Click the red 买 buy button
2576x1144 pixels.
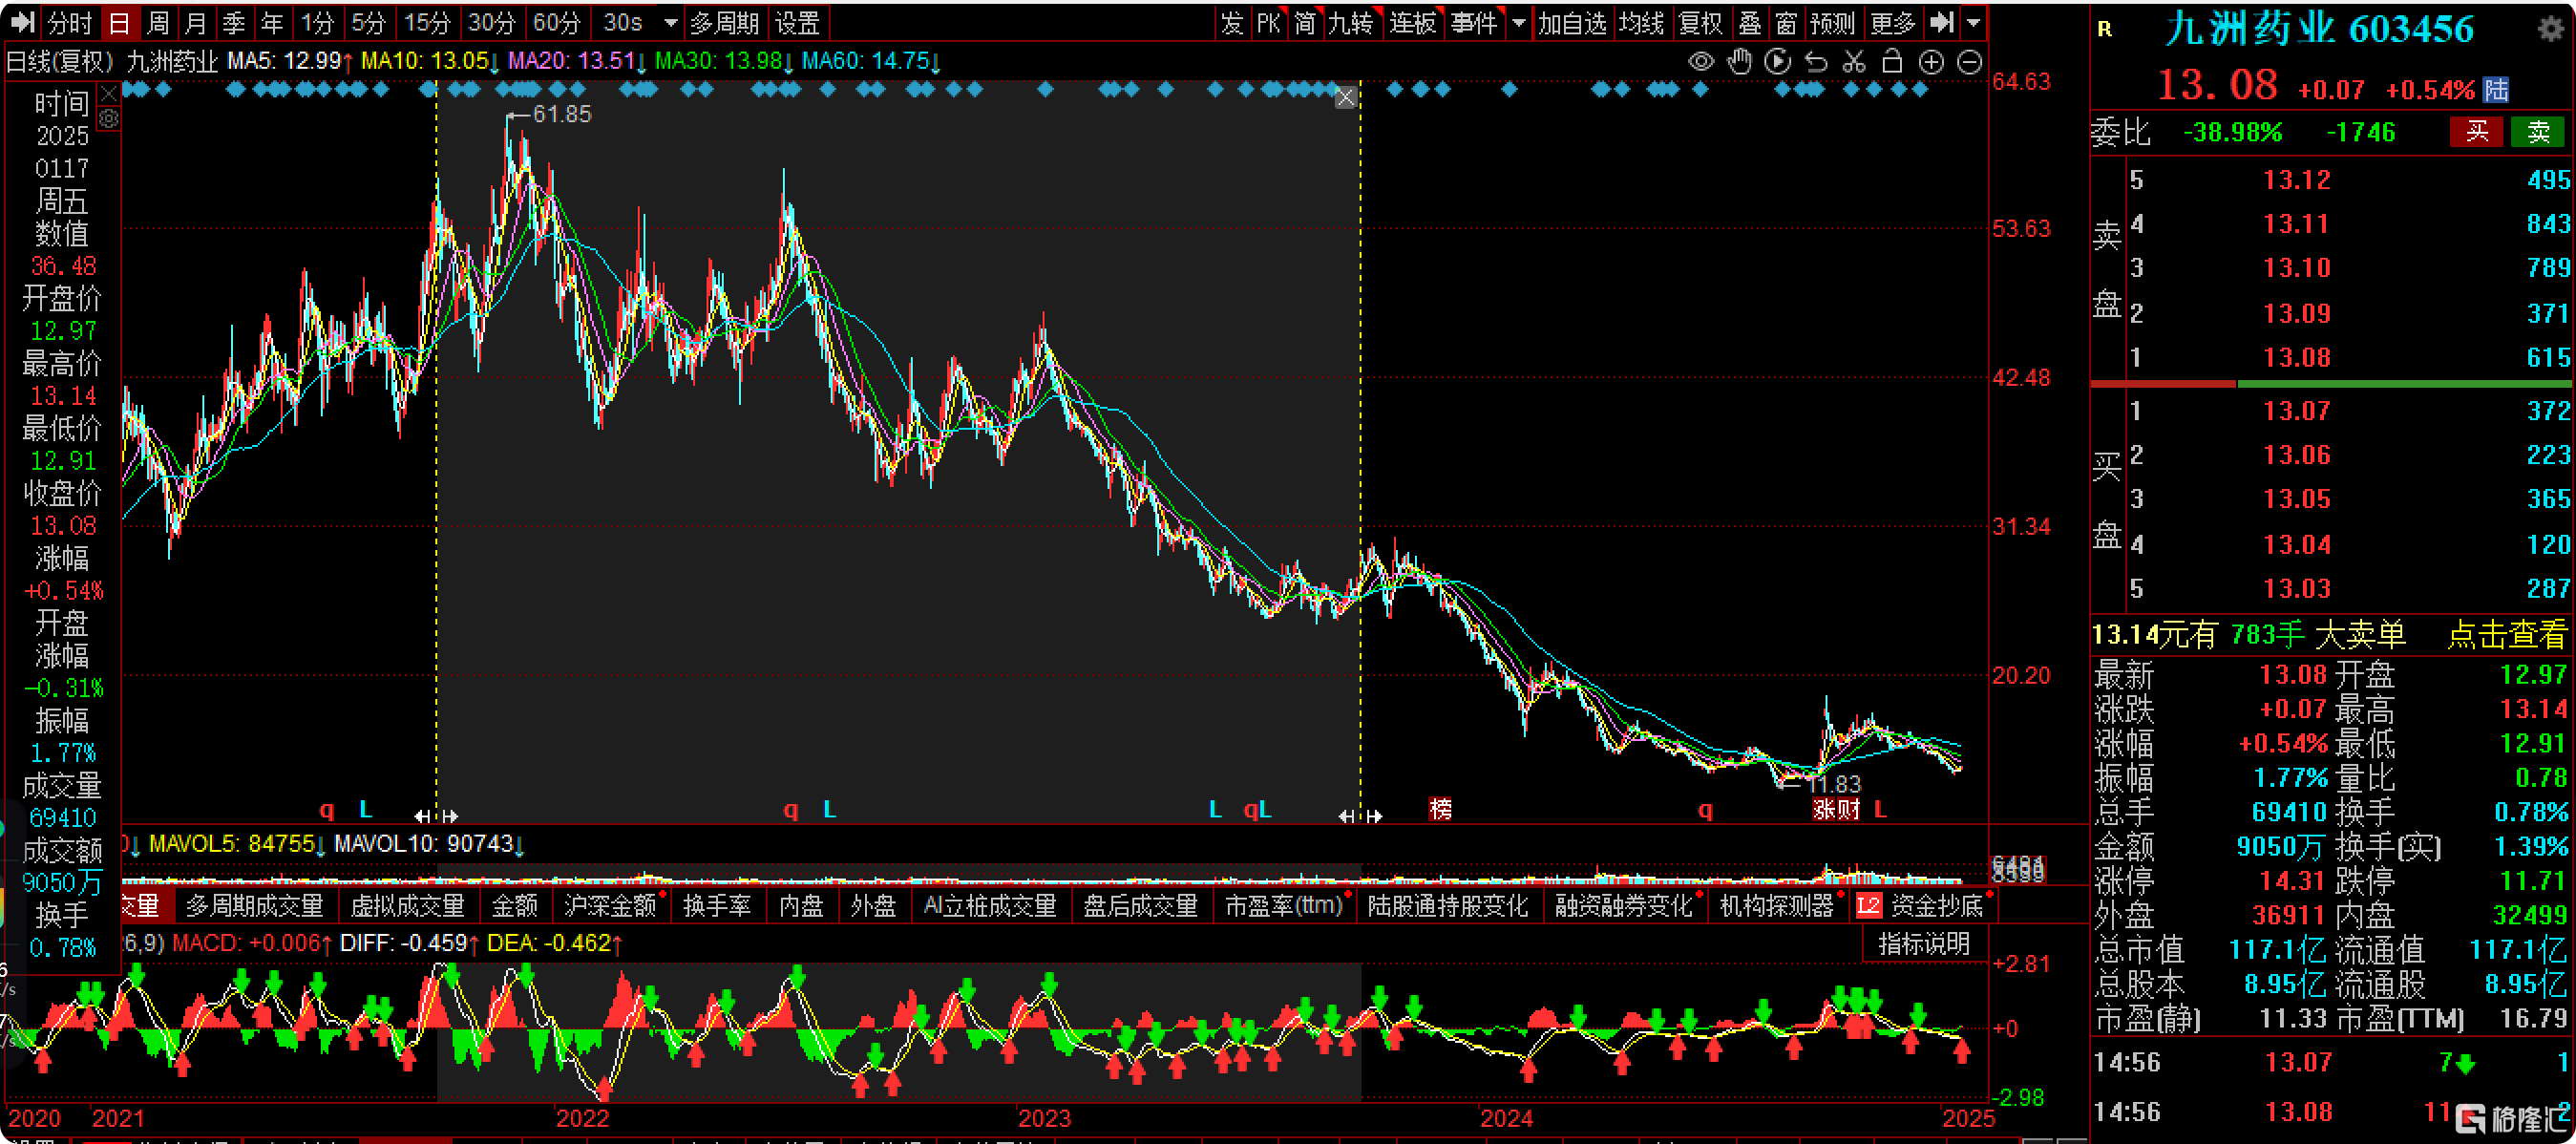2476,132
